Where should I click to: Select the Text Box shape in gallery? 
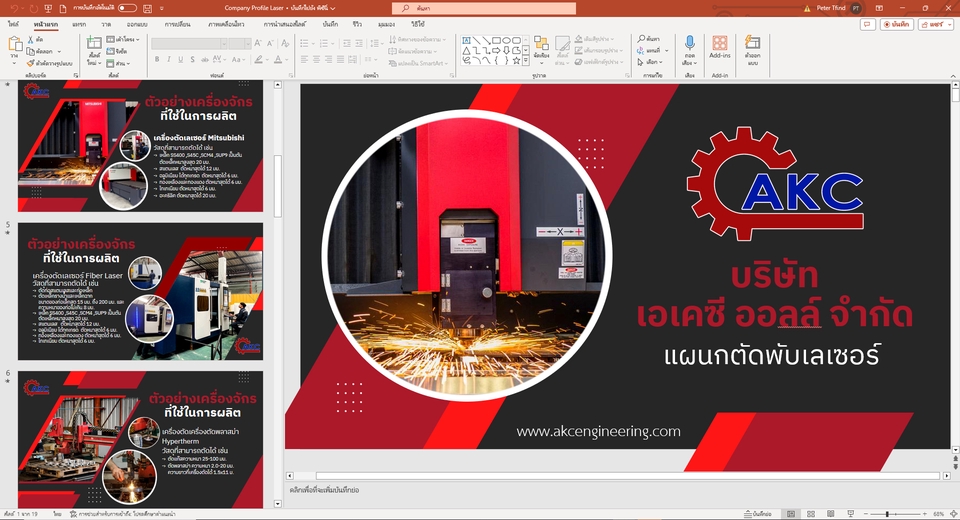point(467,40)
